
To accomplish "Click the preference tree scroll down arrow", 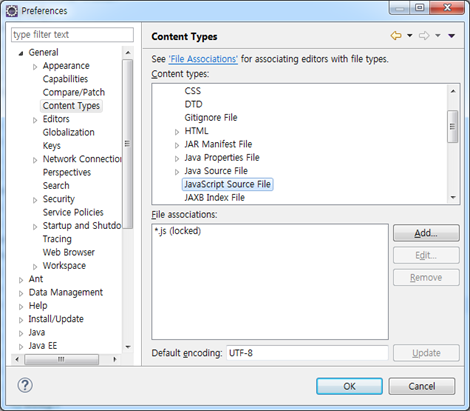I will point(128,347).
